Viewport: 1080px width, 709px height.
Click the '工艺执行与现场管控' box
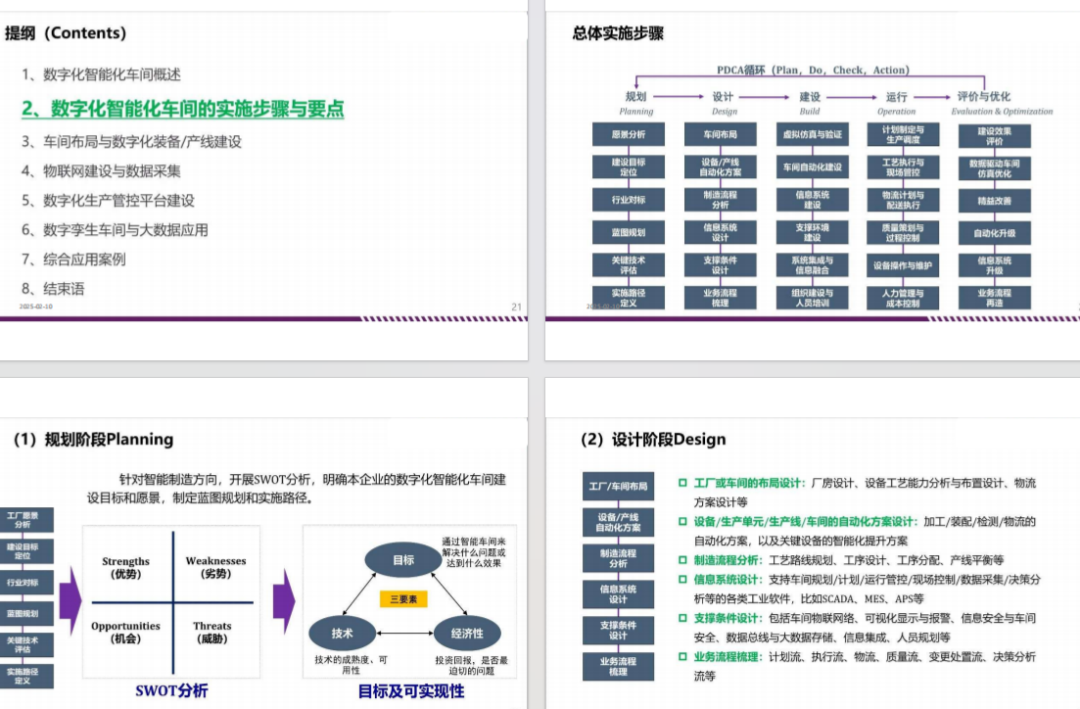(x=903, y=167)
